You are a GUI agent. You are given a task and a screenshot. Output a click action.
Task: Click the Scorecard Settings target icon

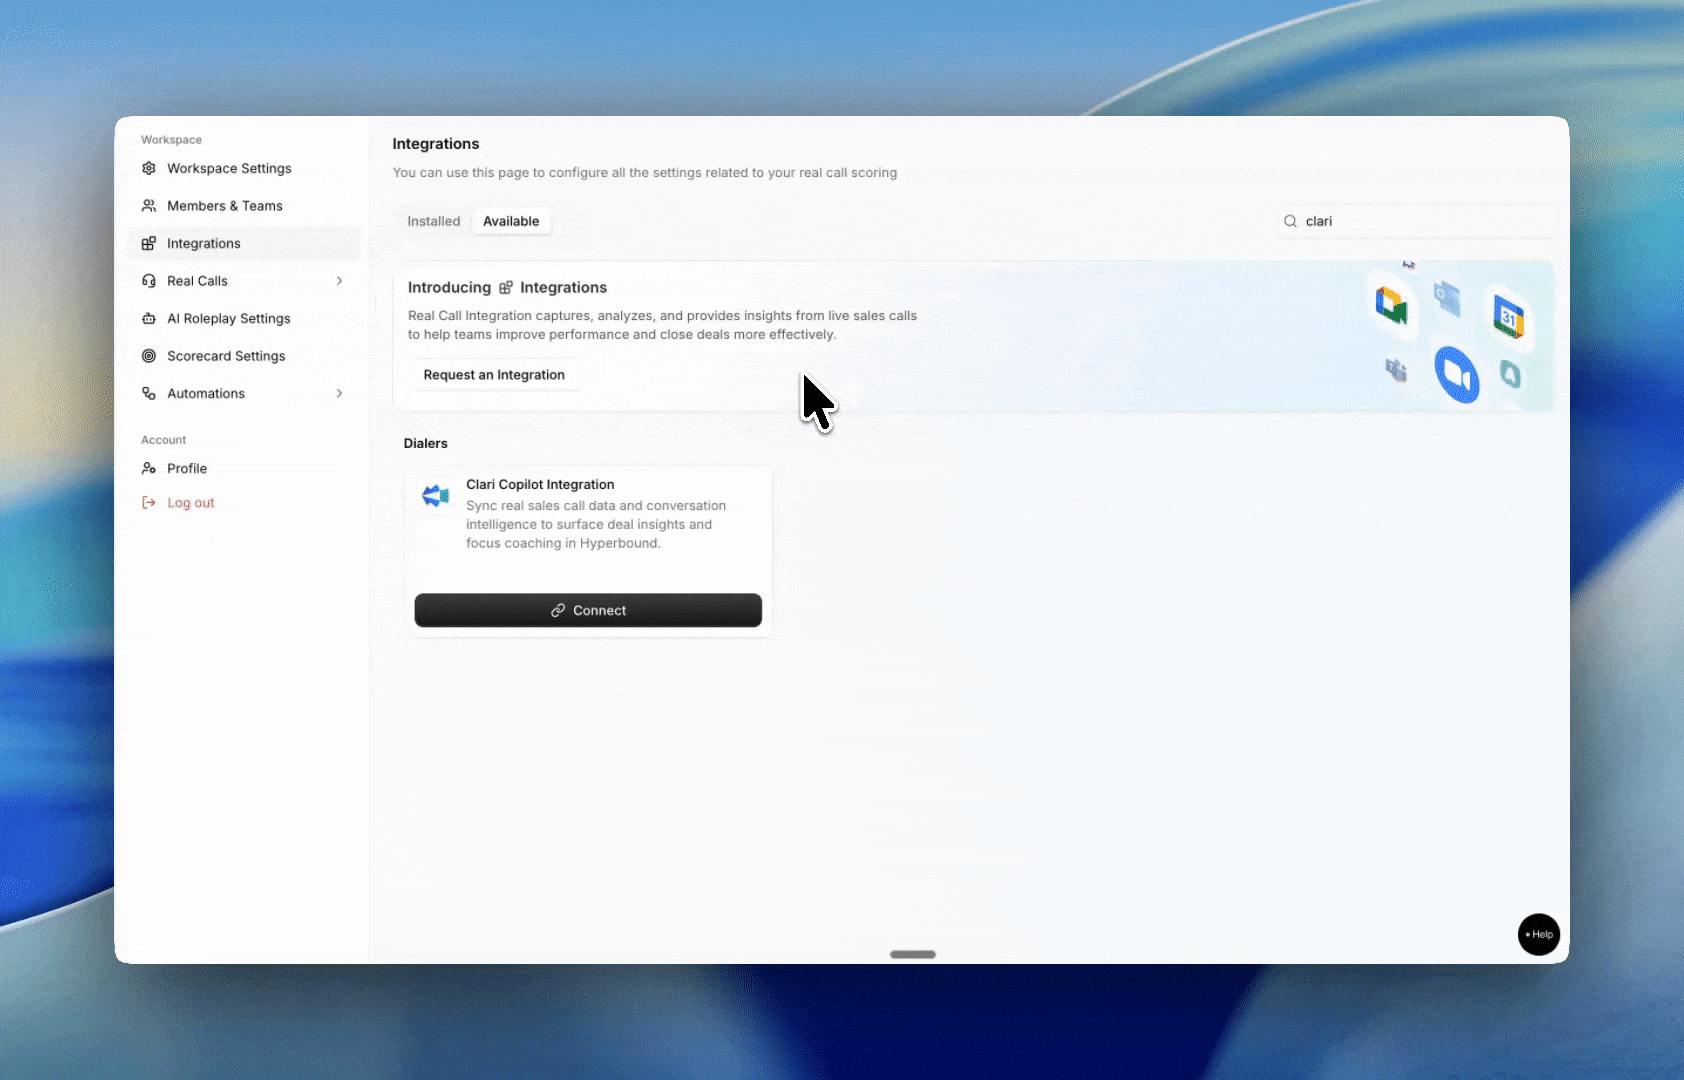[149, 356]
